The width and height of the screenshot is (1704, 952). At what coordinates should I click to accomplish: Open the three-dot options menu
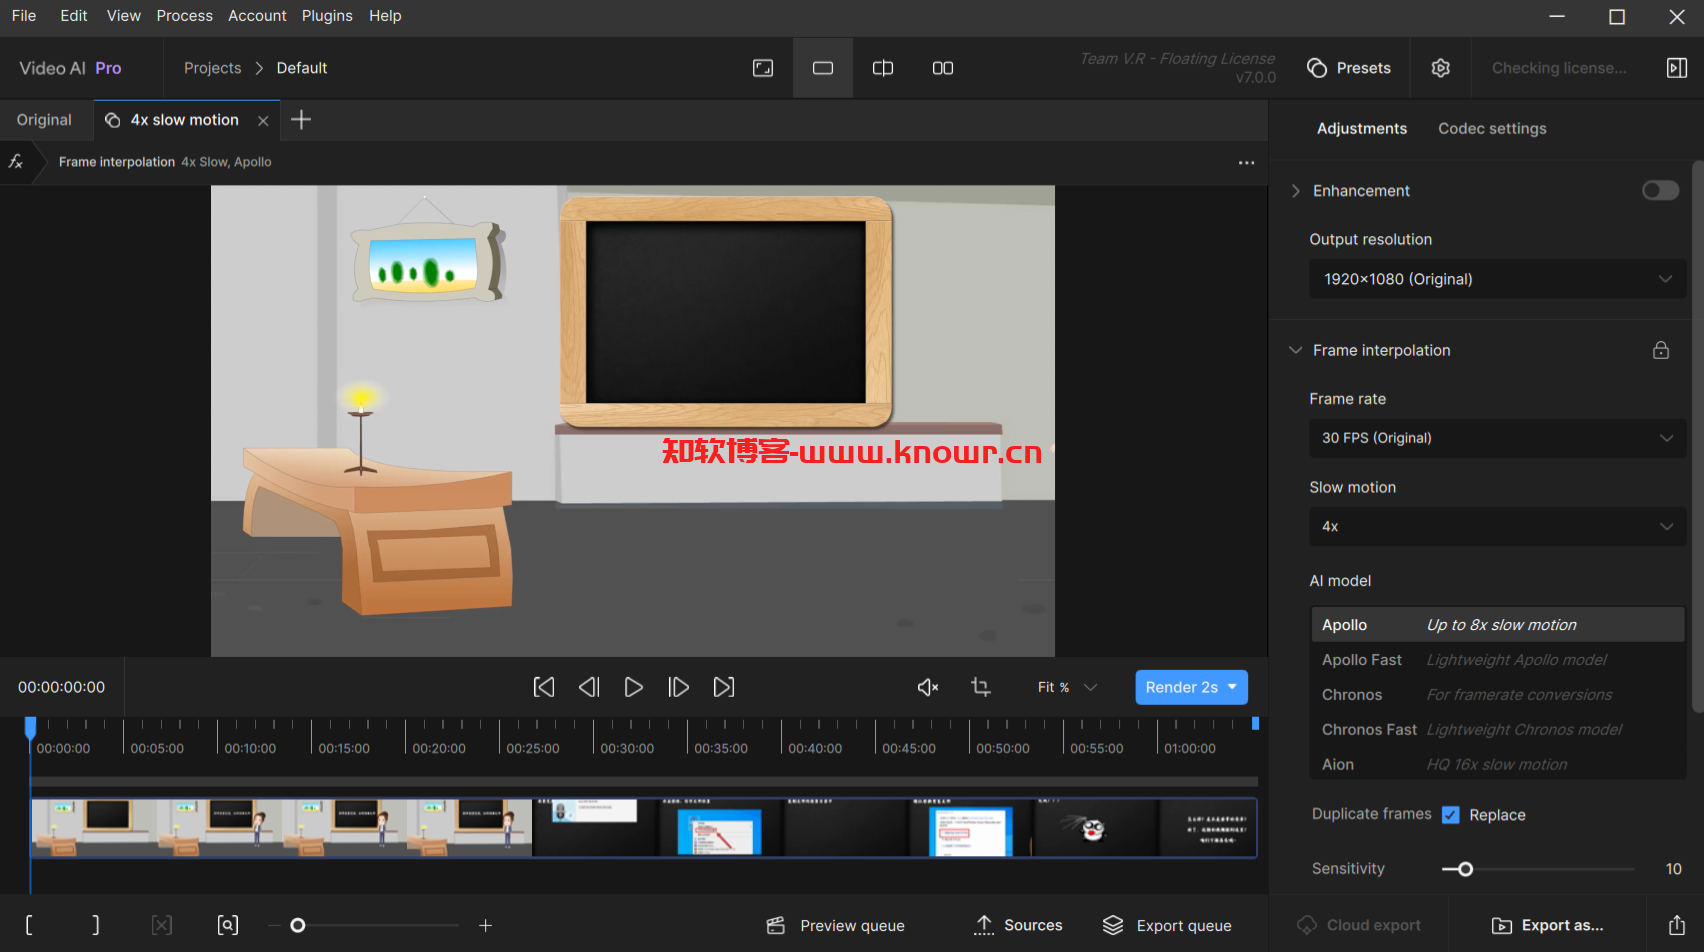[x=1246, y=162]
